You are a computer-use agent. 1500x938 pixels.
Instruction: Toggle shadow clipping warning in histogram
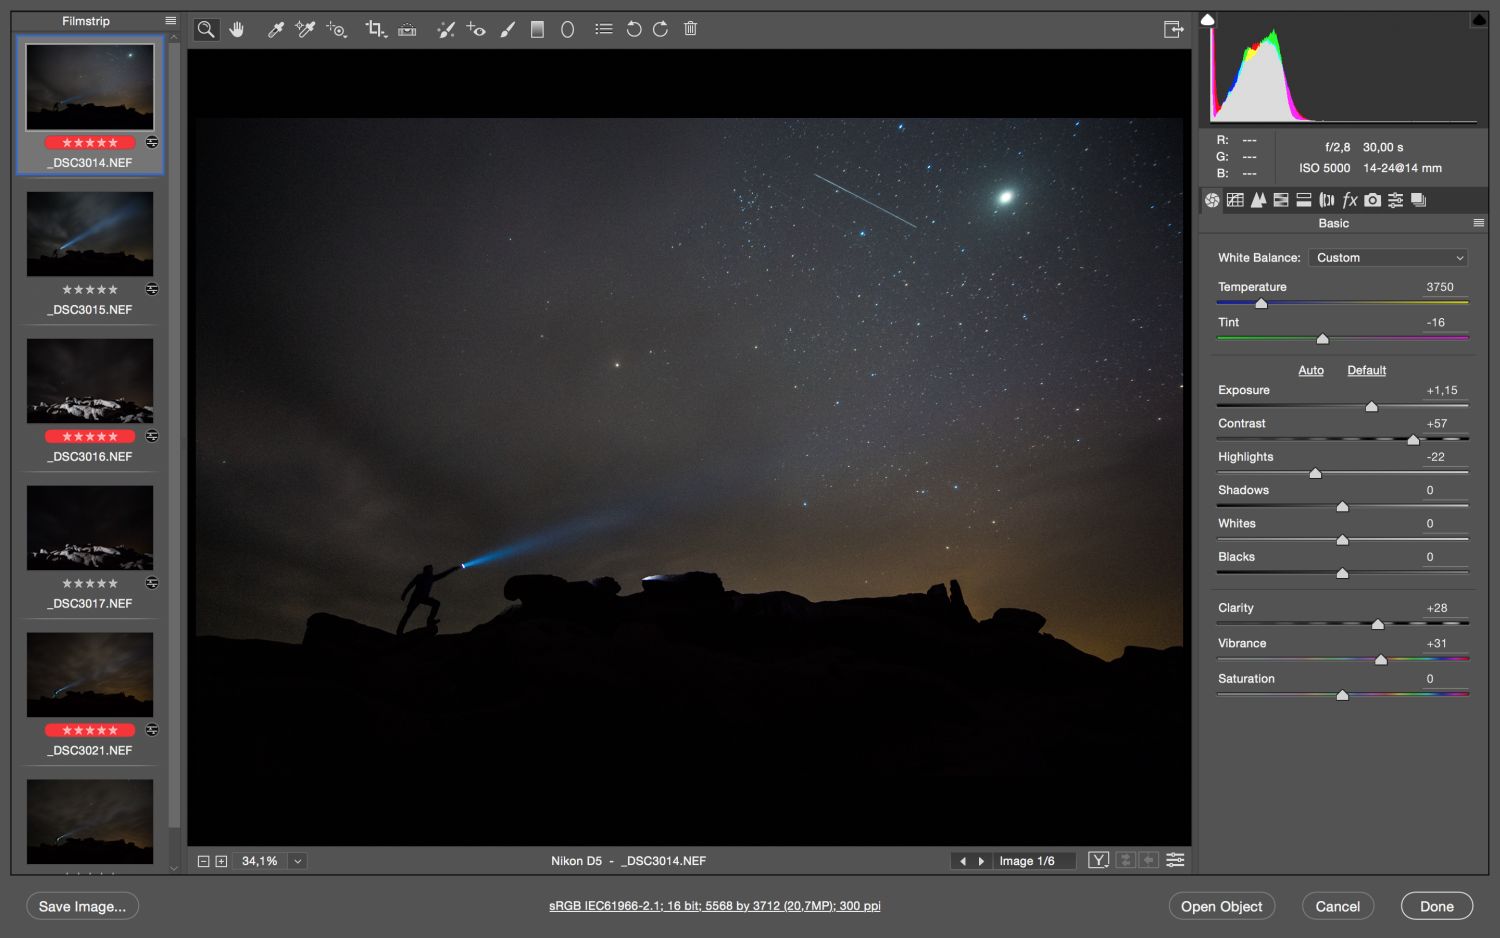(1208, 20)
